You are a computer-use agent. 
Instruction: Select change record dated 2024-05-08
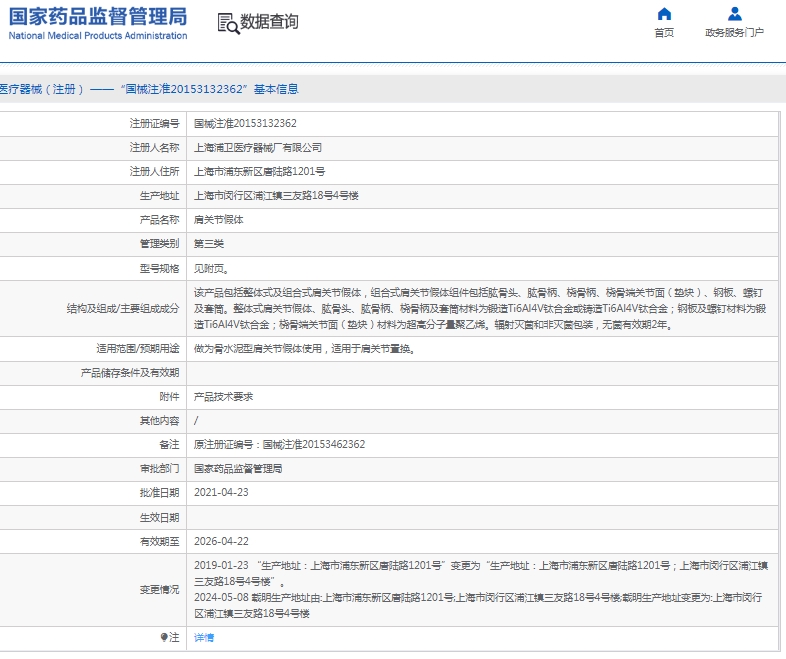[478, 605]
